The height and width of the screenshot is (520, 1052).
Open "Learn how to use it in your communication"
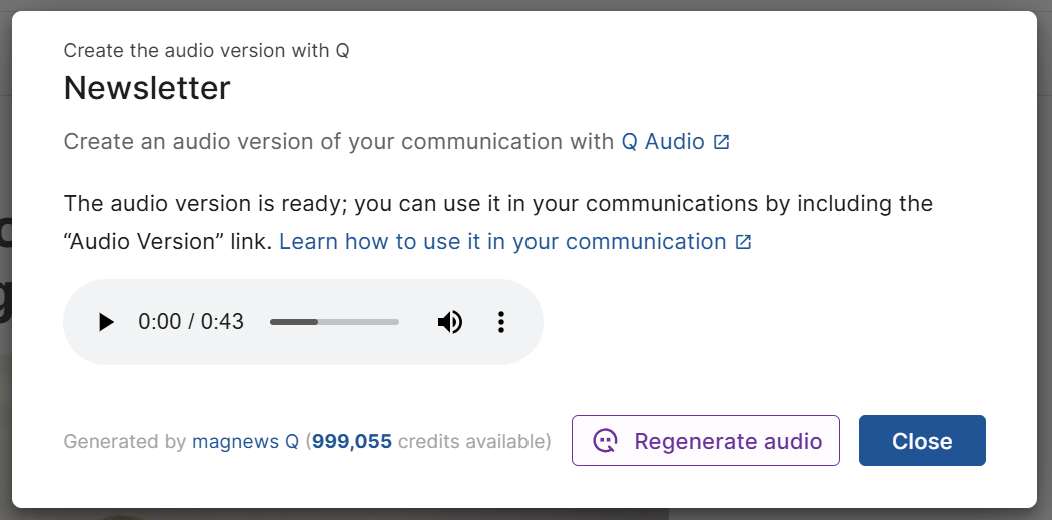point(502,241)
